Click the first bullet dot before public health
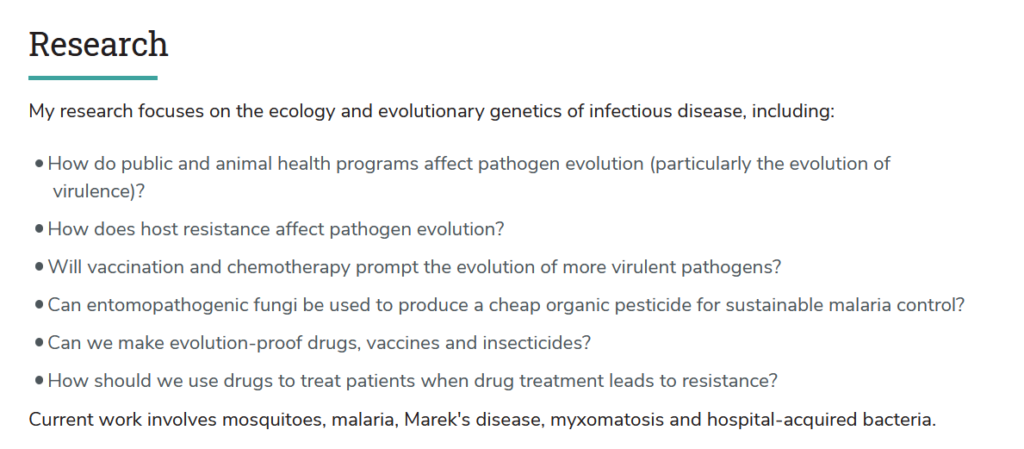This screenshot has width=1024, height=449. (40, 163)
